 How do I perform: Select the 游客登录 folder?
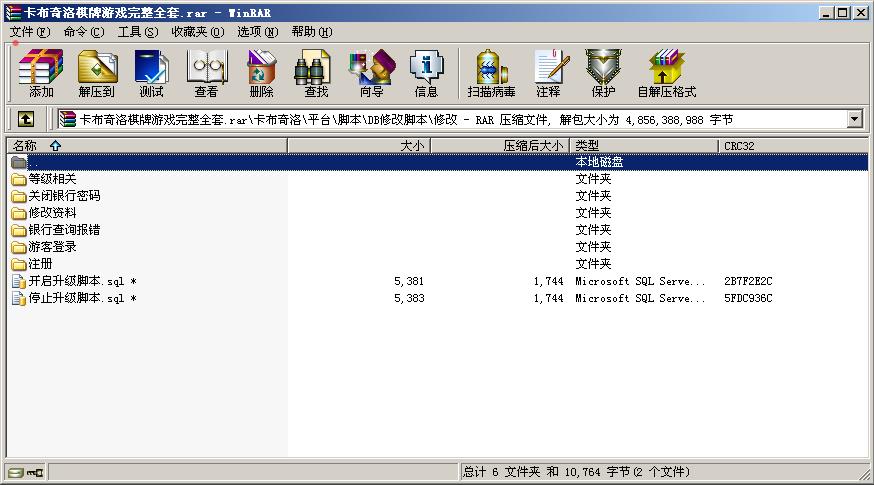click(x=52, y=247)
